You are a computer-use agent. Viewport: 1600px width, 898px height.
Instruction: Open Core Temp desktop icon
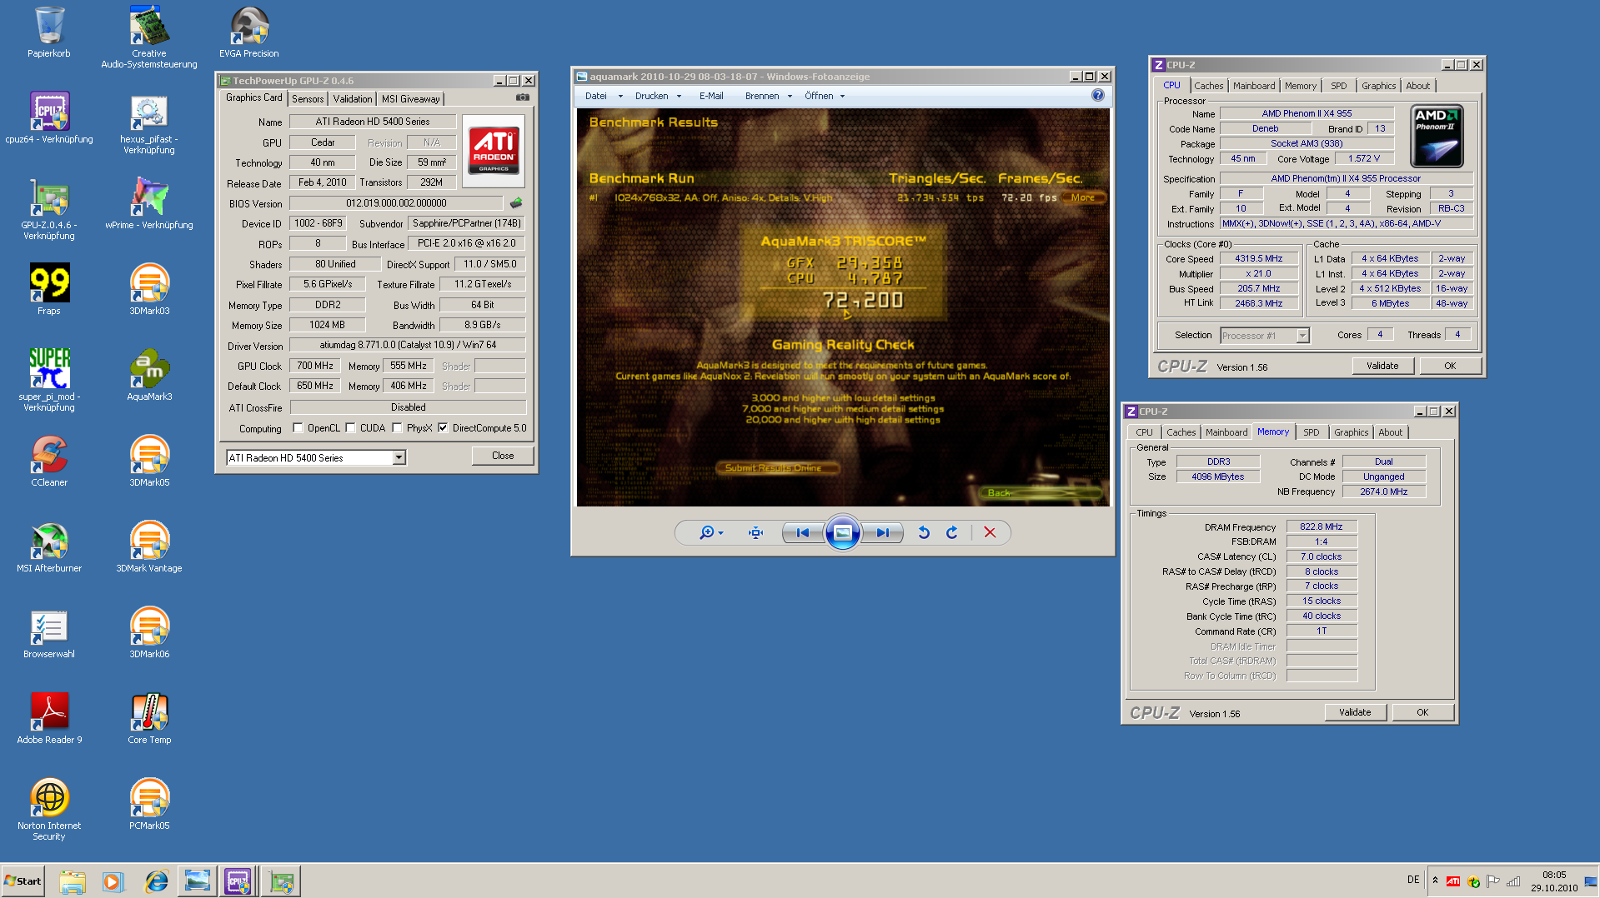click(x=149, y=719)
